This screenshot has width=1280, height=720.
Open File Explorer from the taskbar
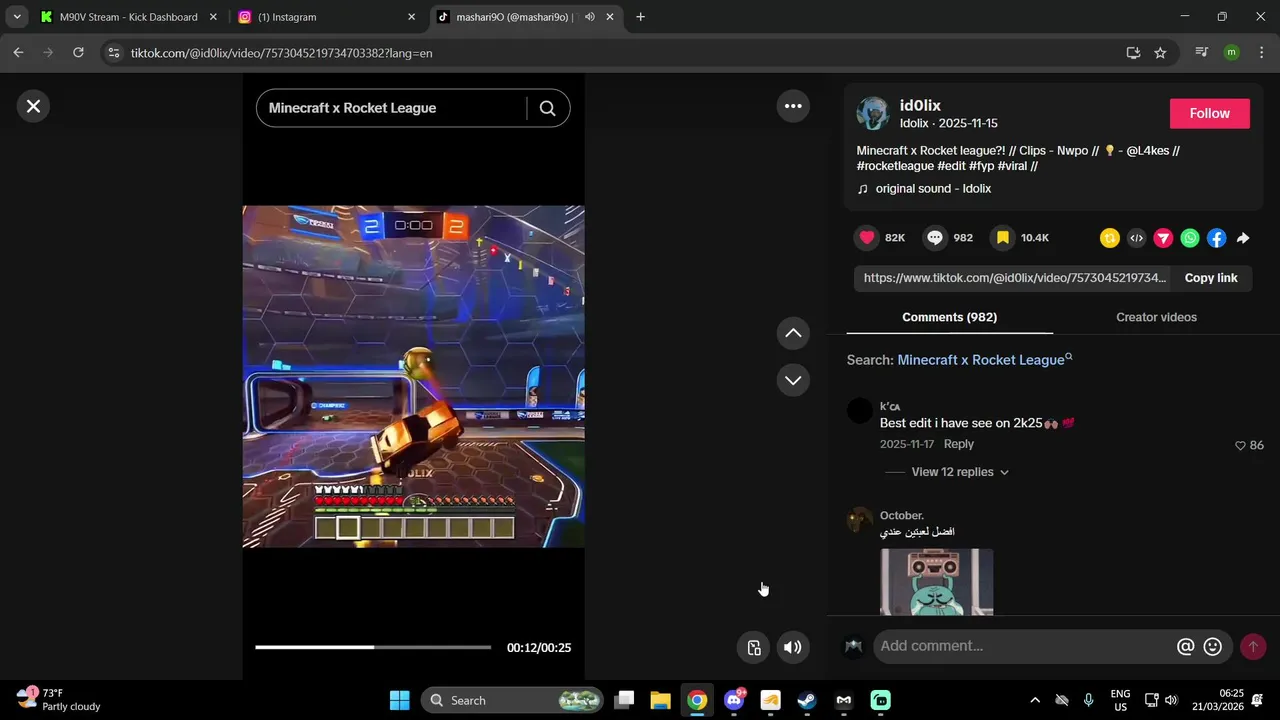click(x=660, y=700)
